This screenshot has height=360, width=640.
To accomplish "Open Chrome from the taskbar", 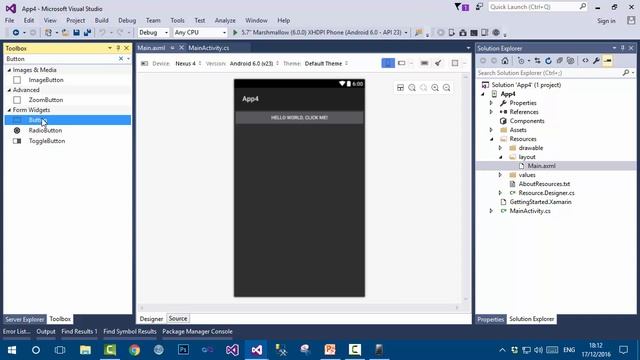I will click(x=134, y=350).
